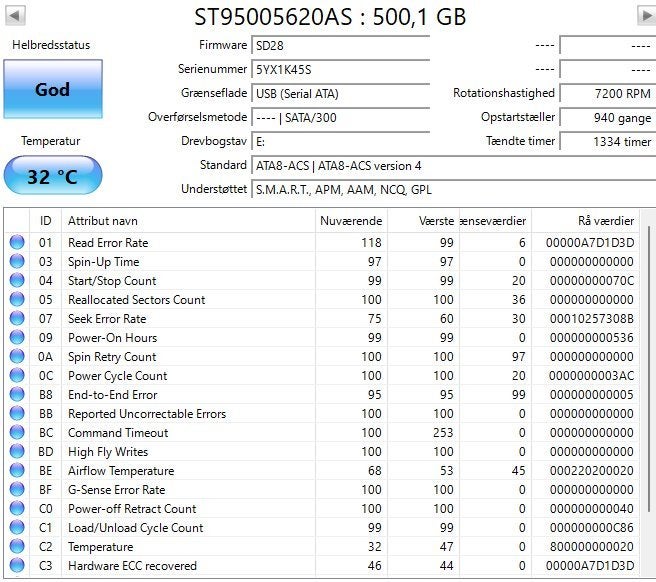Image resolution: width=656 pixels, height=582 pixels.
Task: Select the Load/Unload Cycle Count row
Action: 321,528
